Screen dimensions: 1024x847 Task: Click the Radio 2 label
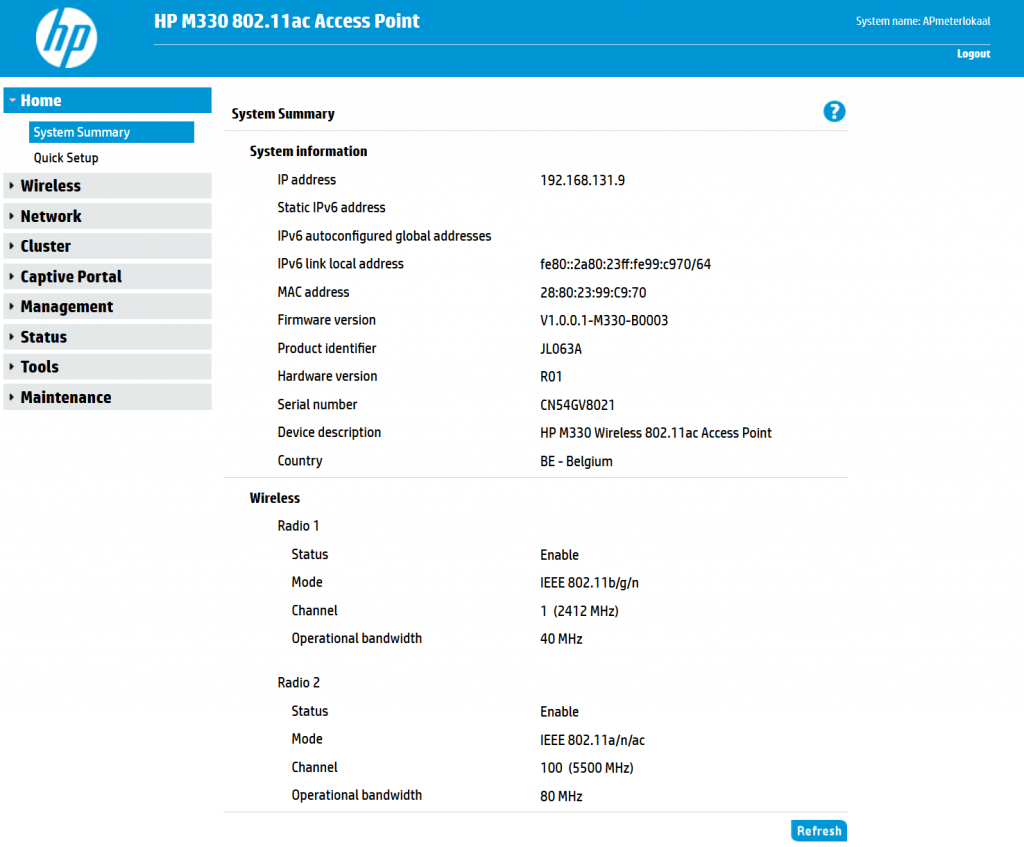pos(298,683)
